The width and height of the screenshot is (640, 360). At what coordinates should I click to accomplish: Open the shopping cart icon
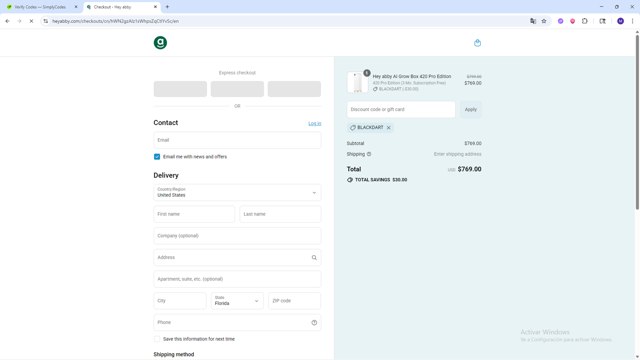pyautogui.click(x=477, y=43)
